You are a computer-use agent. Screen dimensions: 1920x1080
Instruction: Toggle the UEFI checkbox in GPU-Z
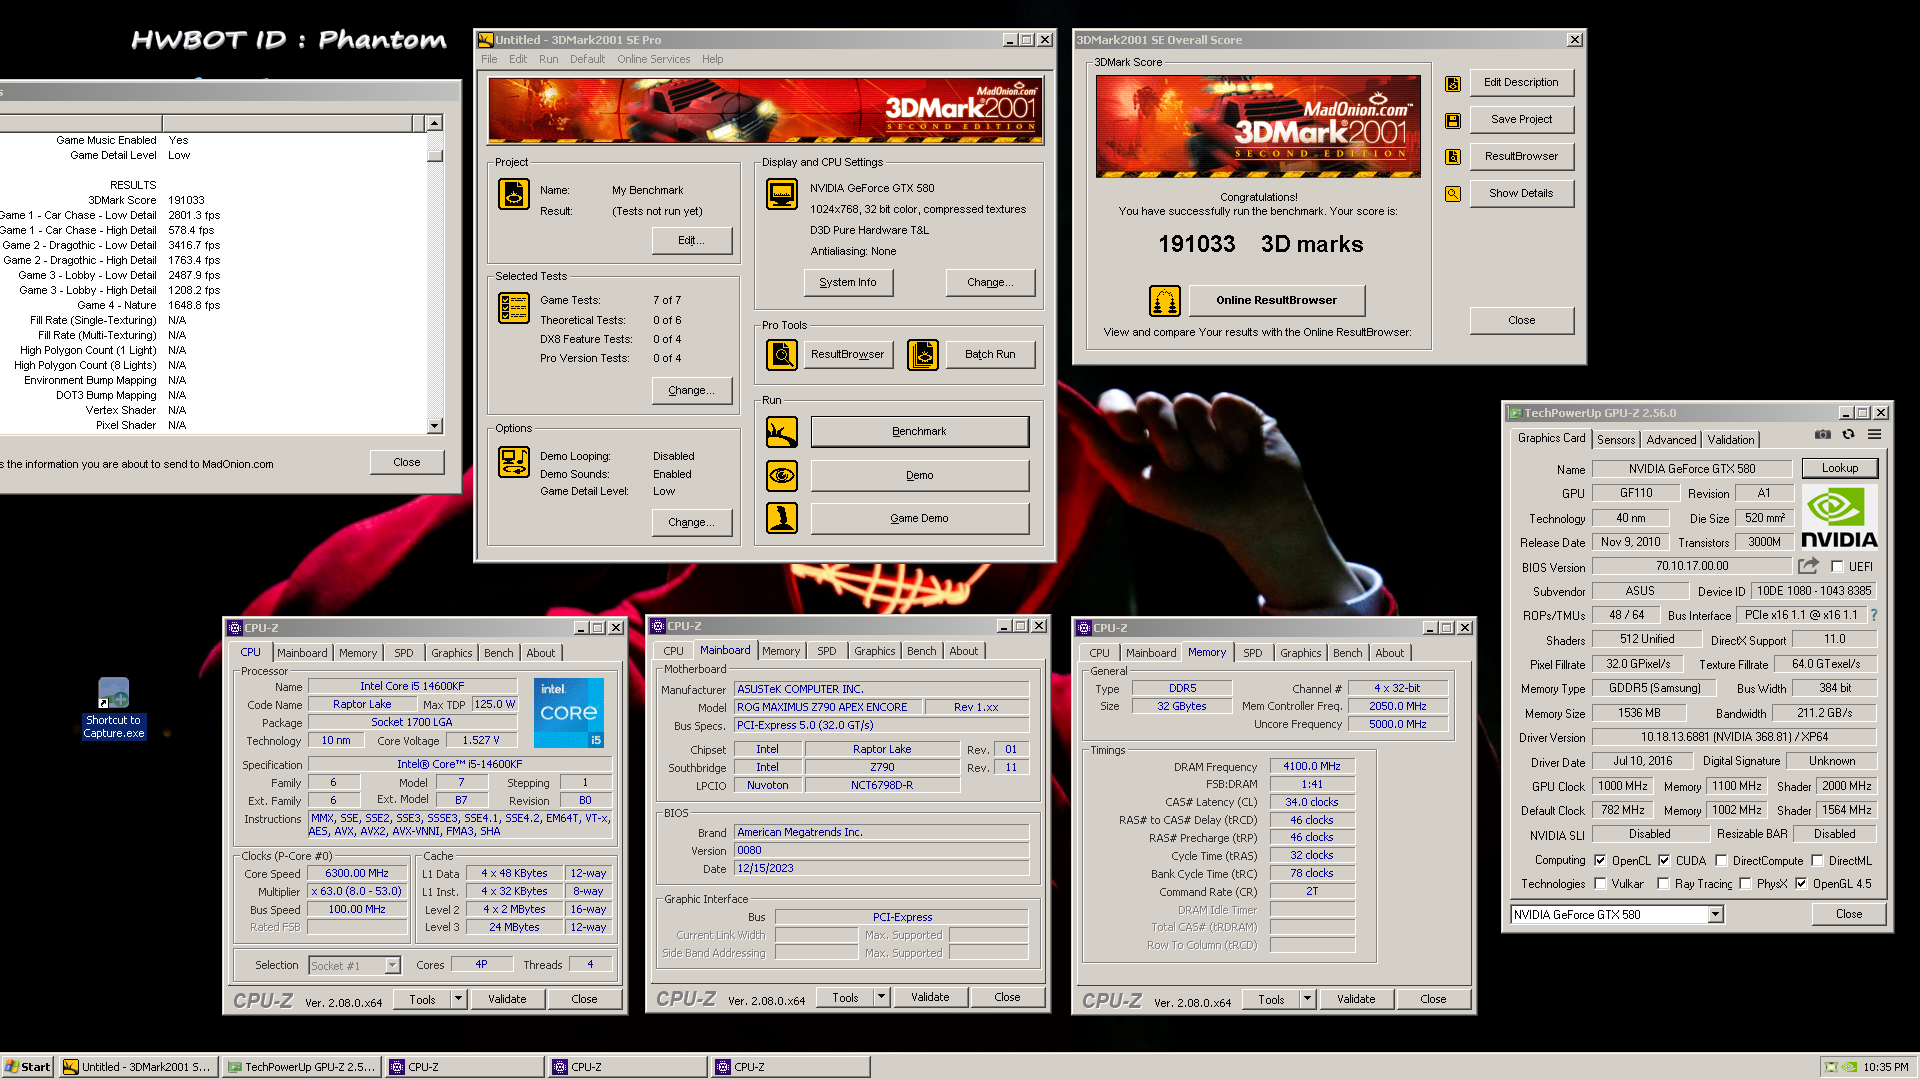[x=1837, y=567]
